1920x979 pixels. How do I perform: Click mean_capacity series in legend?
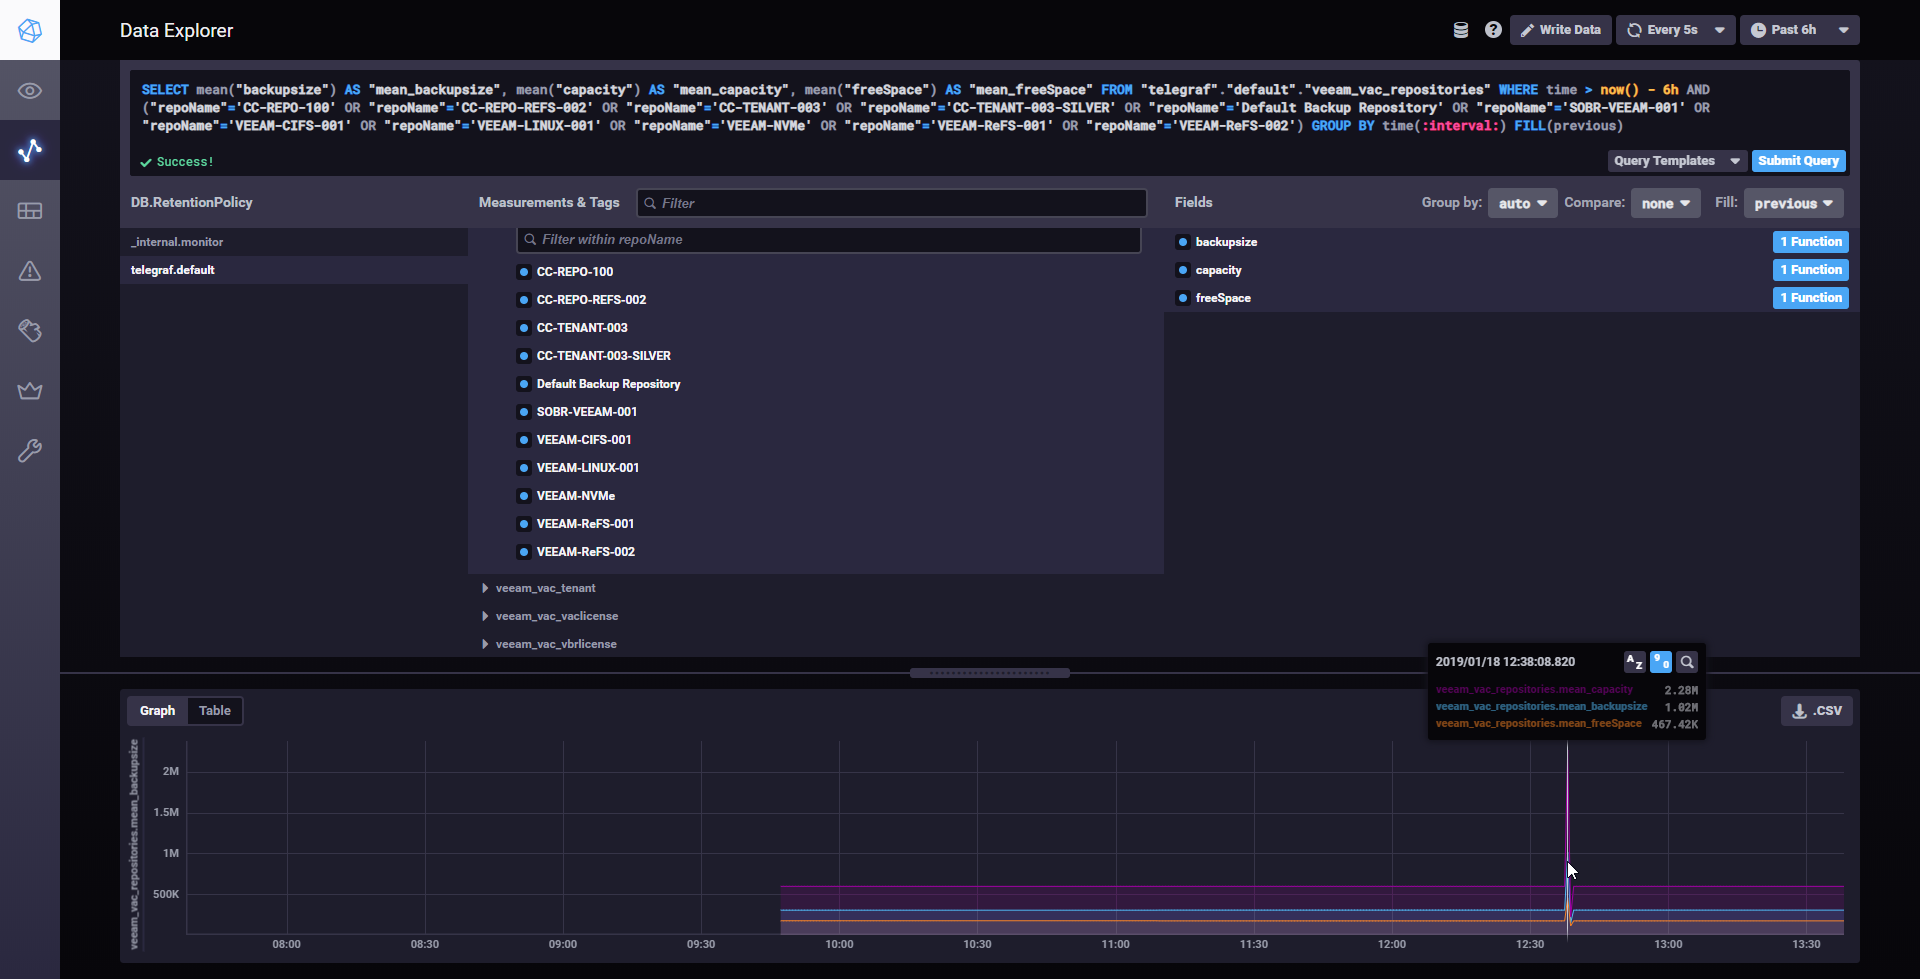[1534, 690]
